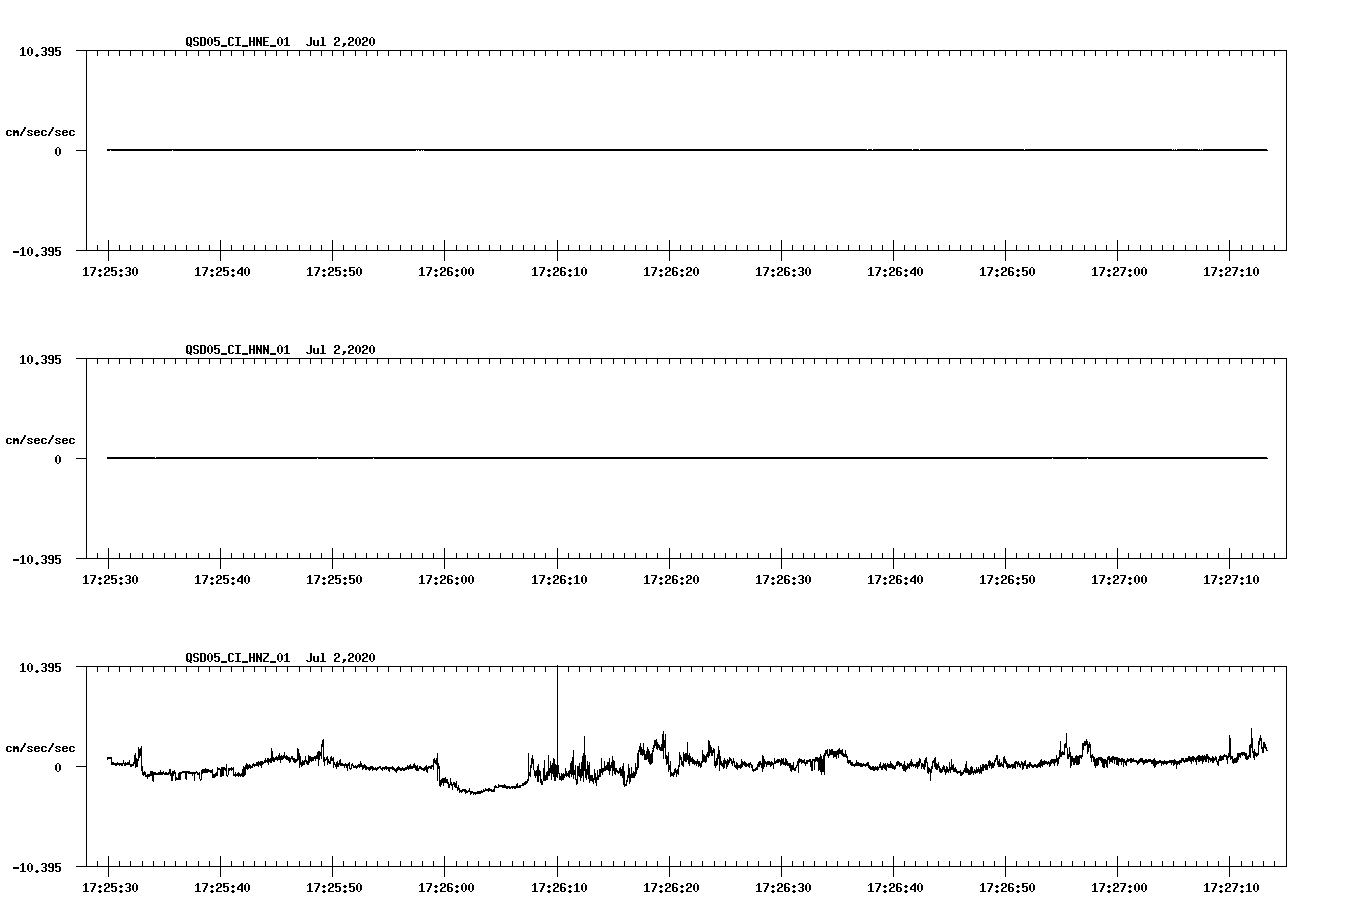Select 17:27:00 tick label below HNN plot
Viewport: 1358px width, 924px height.
point(1119,579)
